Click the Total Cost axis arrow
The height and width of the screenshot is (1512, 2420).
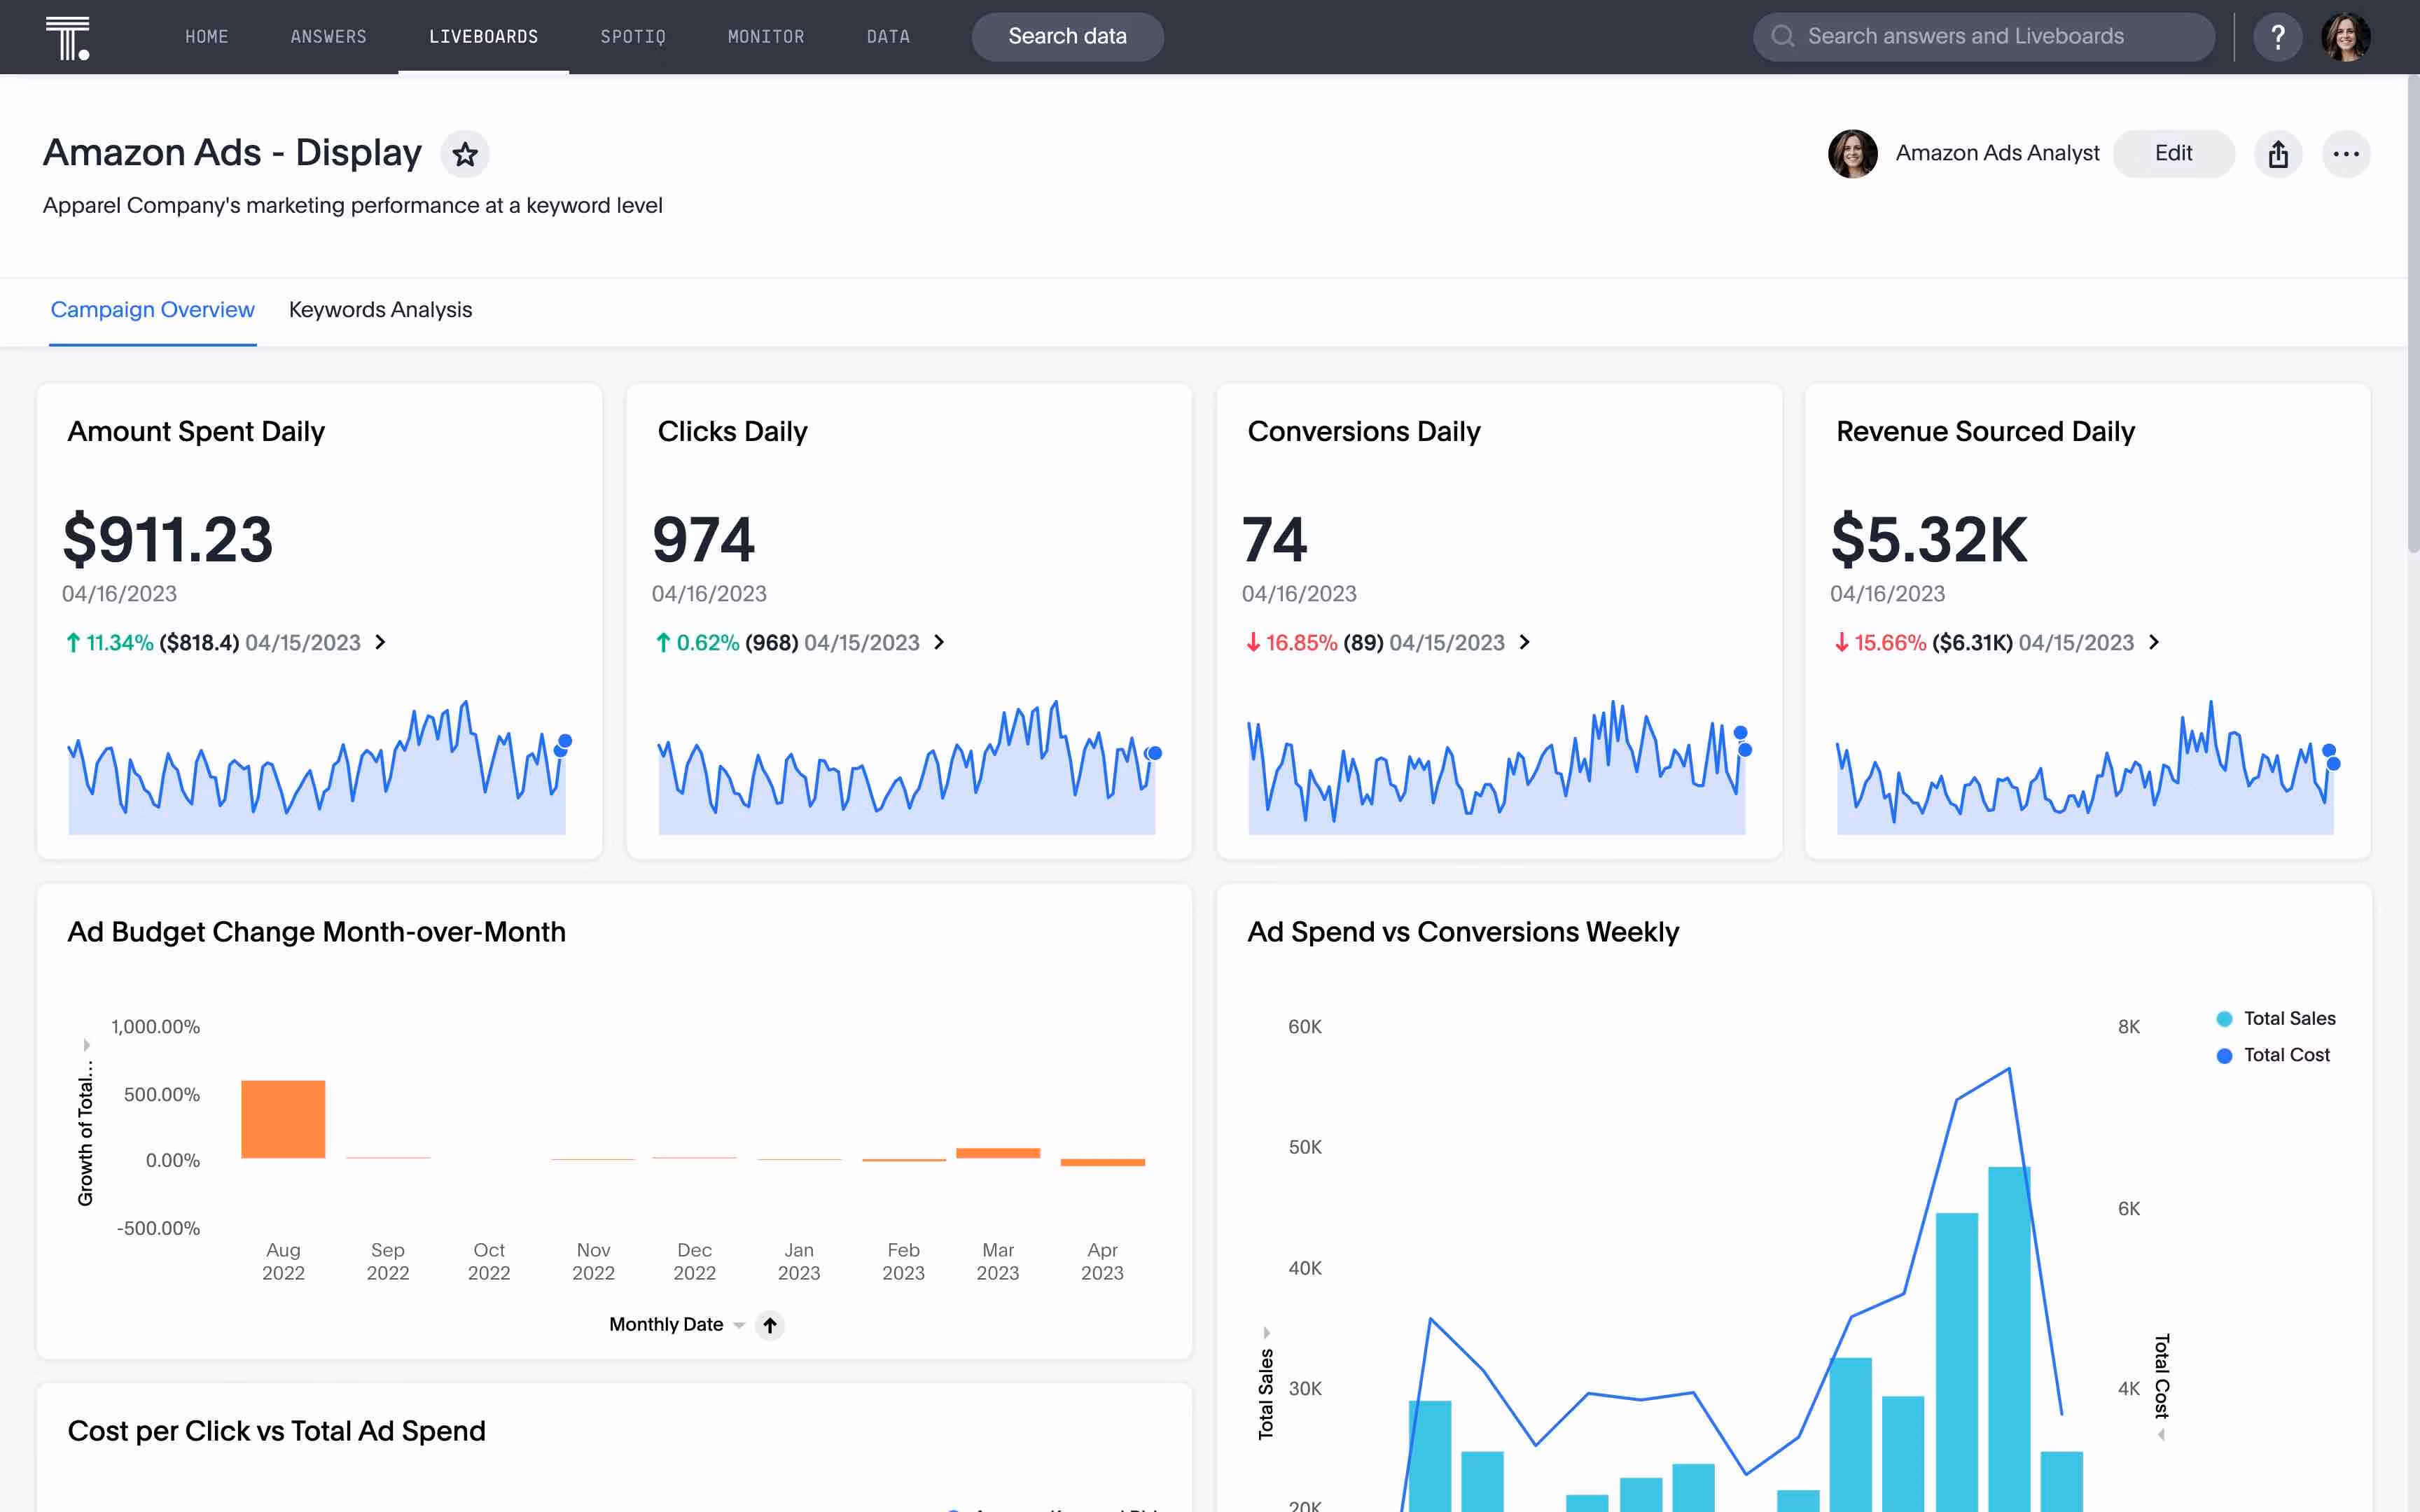coord(2161,1435)
